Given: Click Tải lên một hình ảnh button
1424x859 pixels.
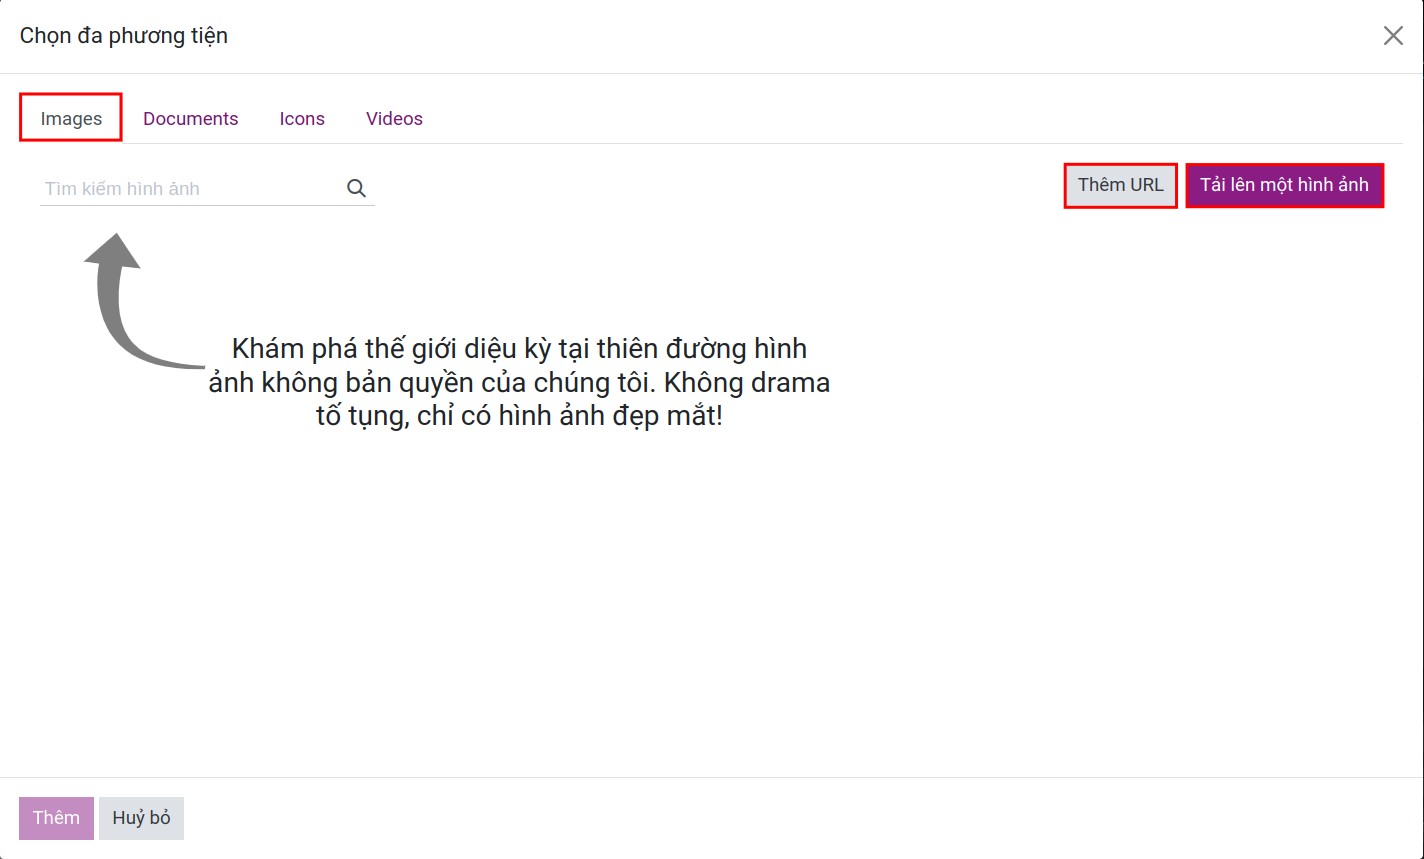Looking at the screenshot, I should pos(1285,185).
